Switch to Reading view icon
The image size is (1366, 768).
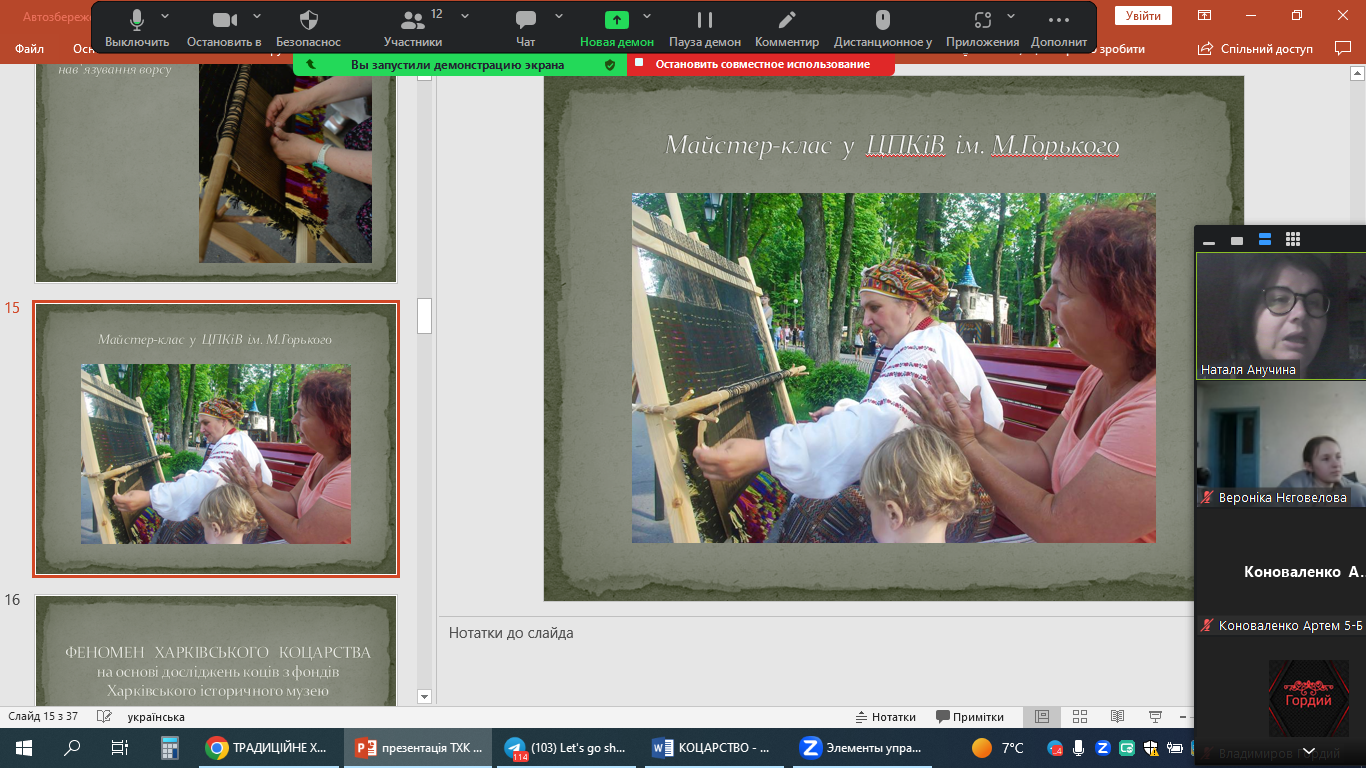coord(1118,717)
